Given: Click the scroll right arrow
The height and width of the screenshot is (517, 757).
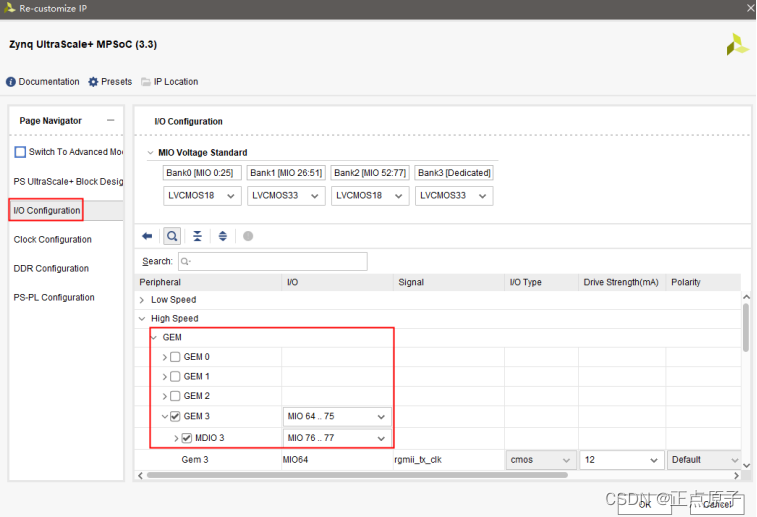Looking at the screenshot, I should tap(736, 475).
